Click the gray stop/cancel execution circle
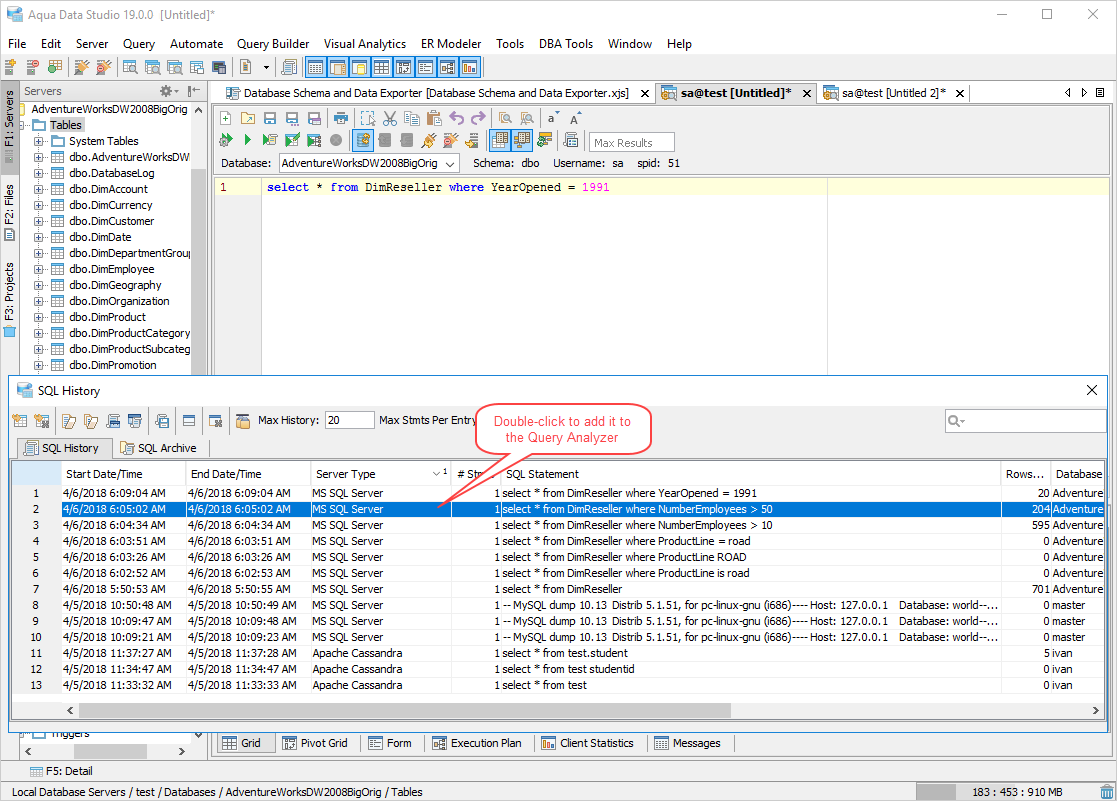Screen dimensions: 1117x801 [x=336, y=140]
